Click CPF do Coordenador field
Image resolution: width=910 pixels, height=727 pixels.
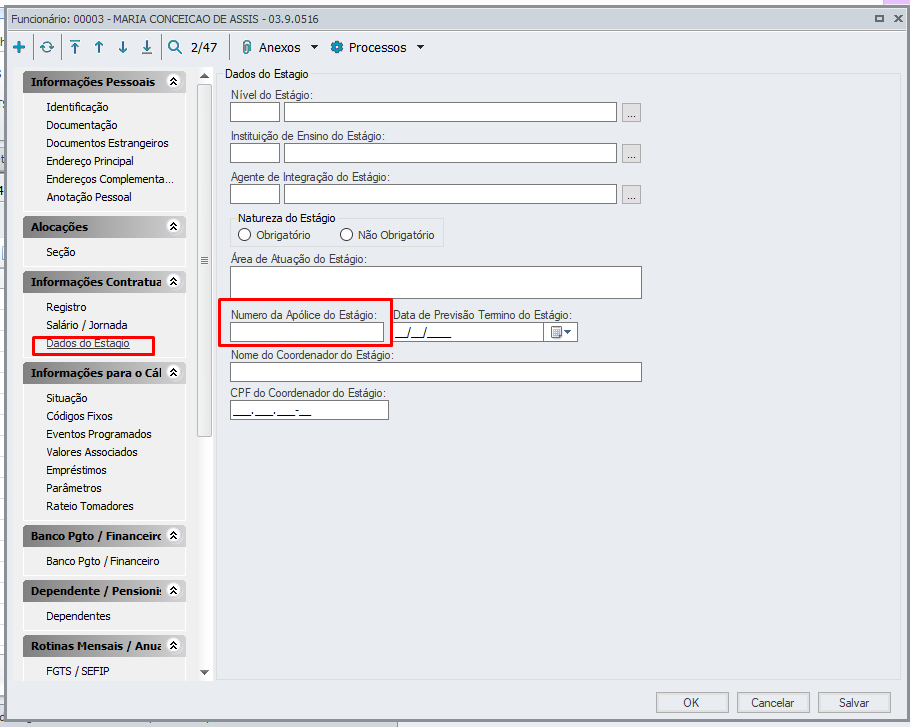[x=309, y=411]
